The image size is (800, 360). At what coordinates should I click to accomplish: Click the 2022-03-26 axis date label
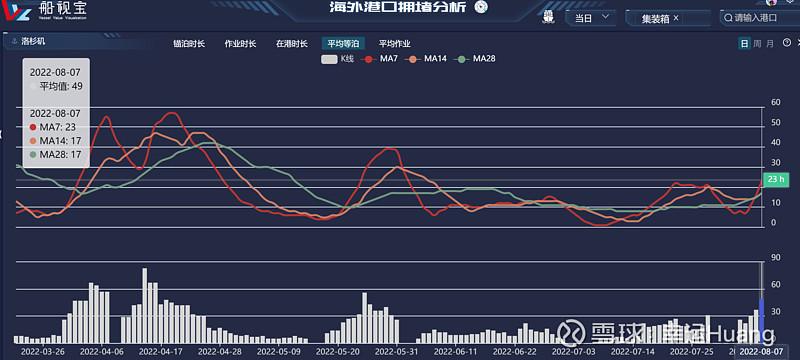coord(42,352)
